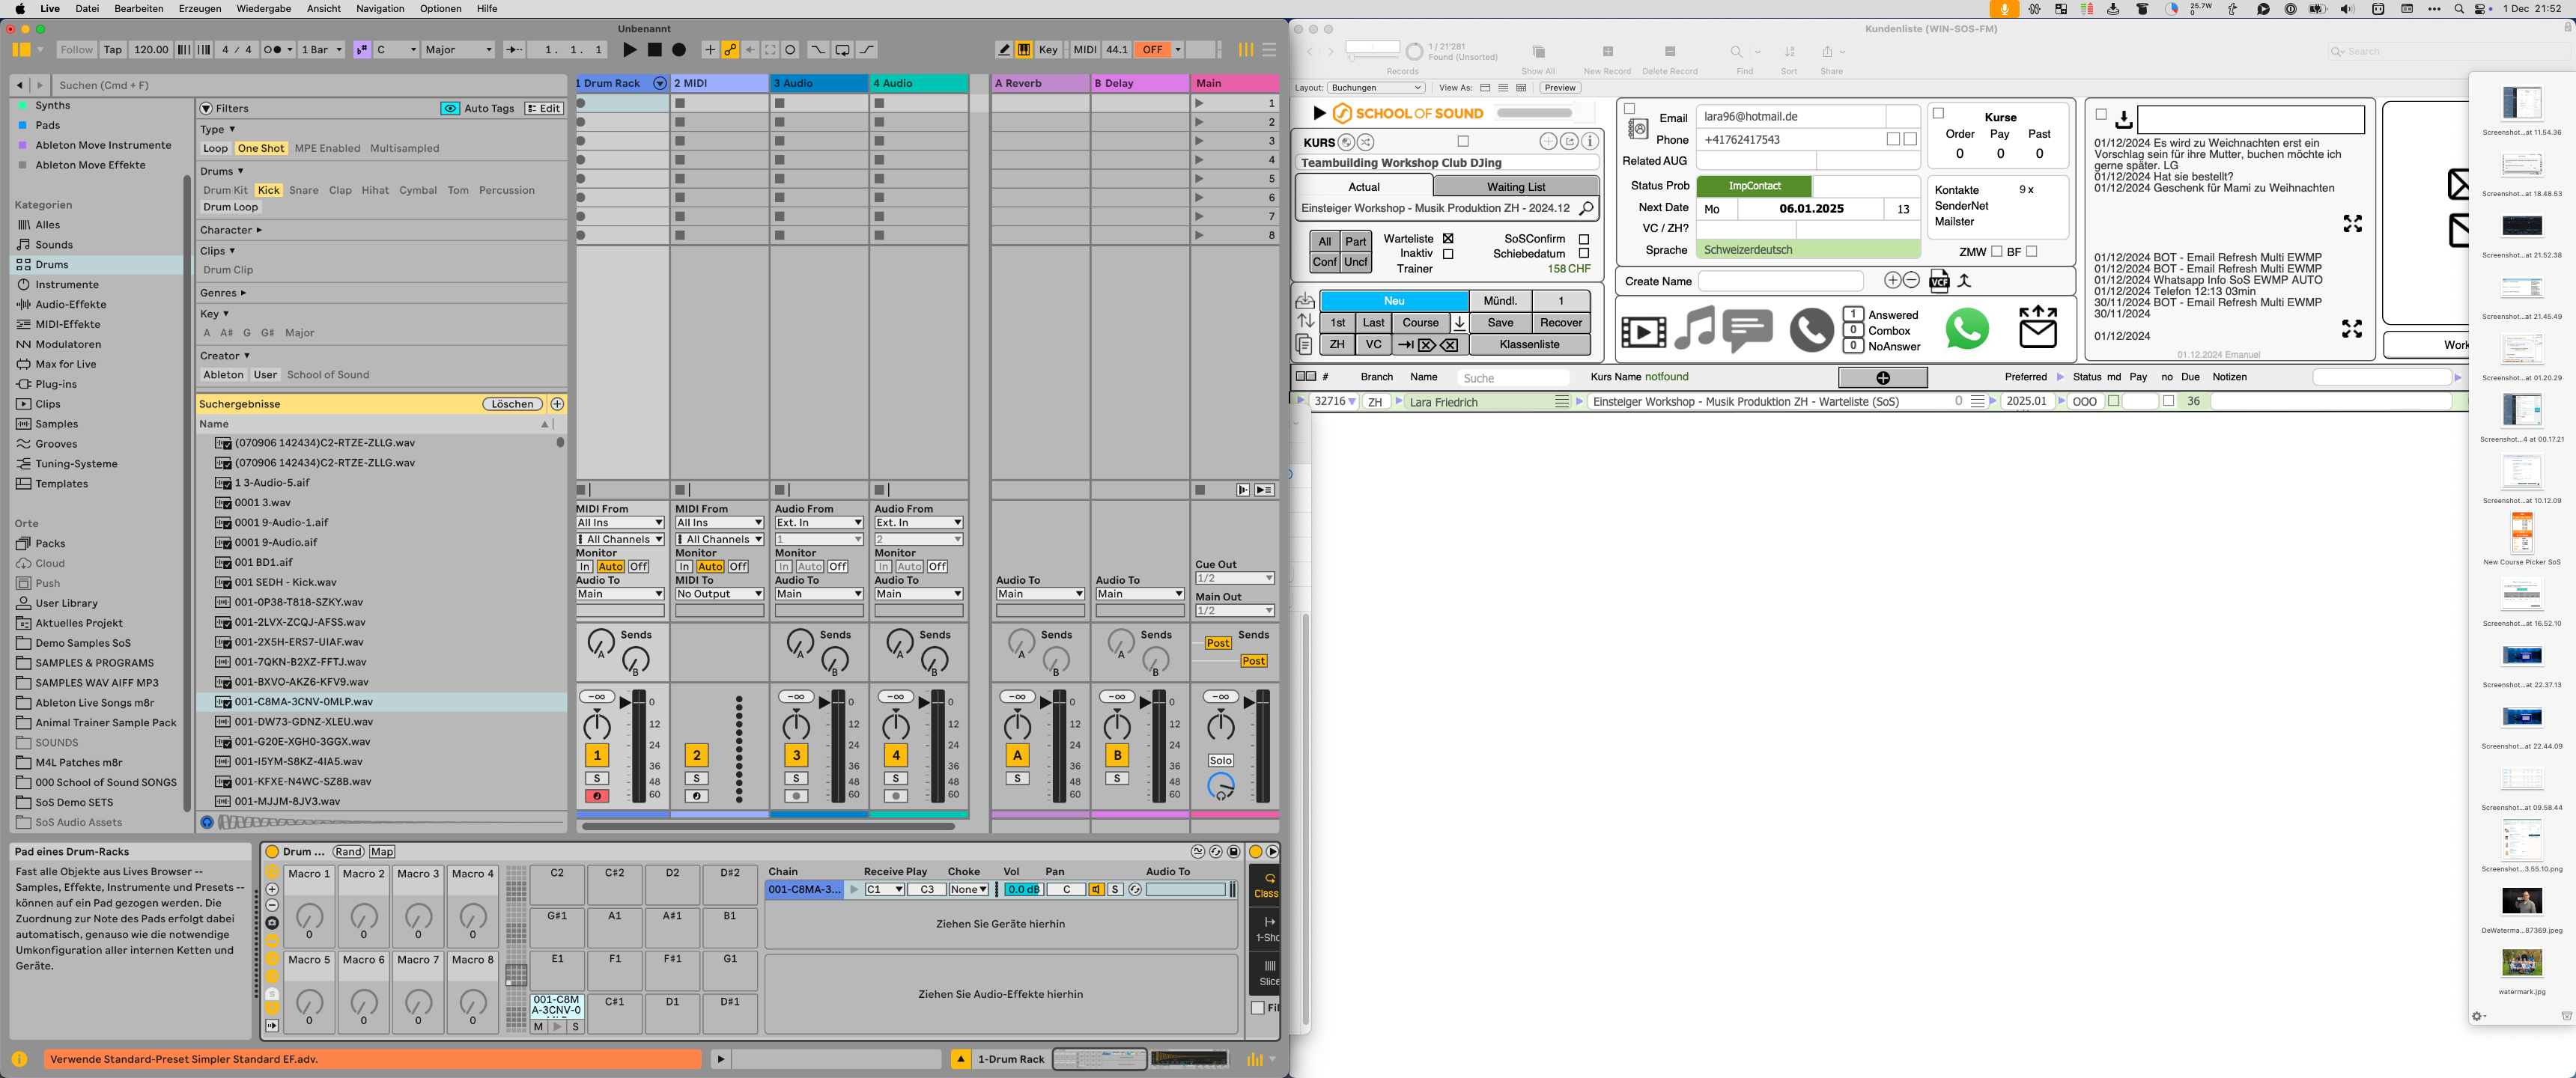Click the Edit filters button
Image resolution: width=2576 pixels, height=1078 pixels.
[x=545, y=108]
